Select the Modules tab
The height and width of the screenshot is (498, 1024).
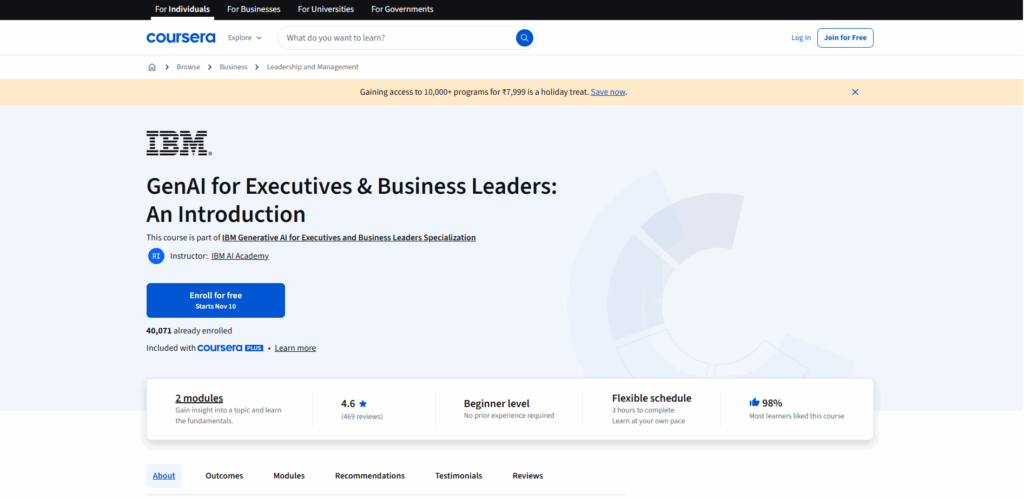[x=289, y=476]
